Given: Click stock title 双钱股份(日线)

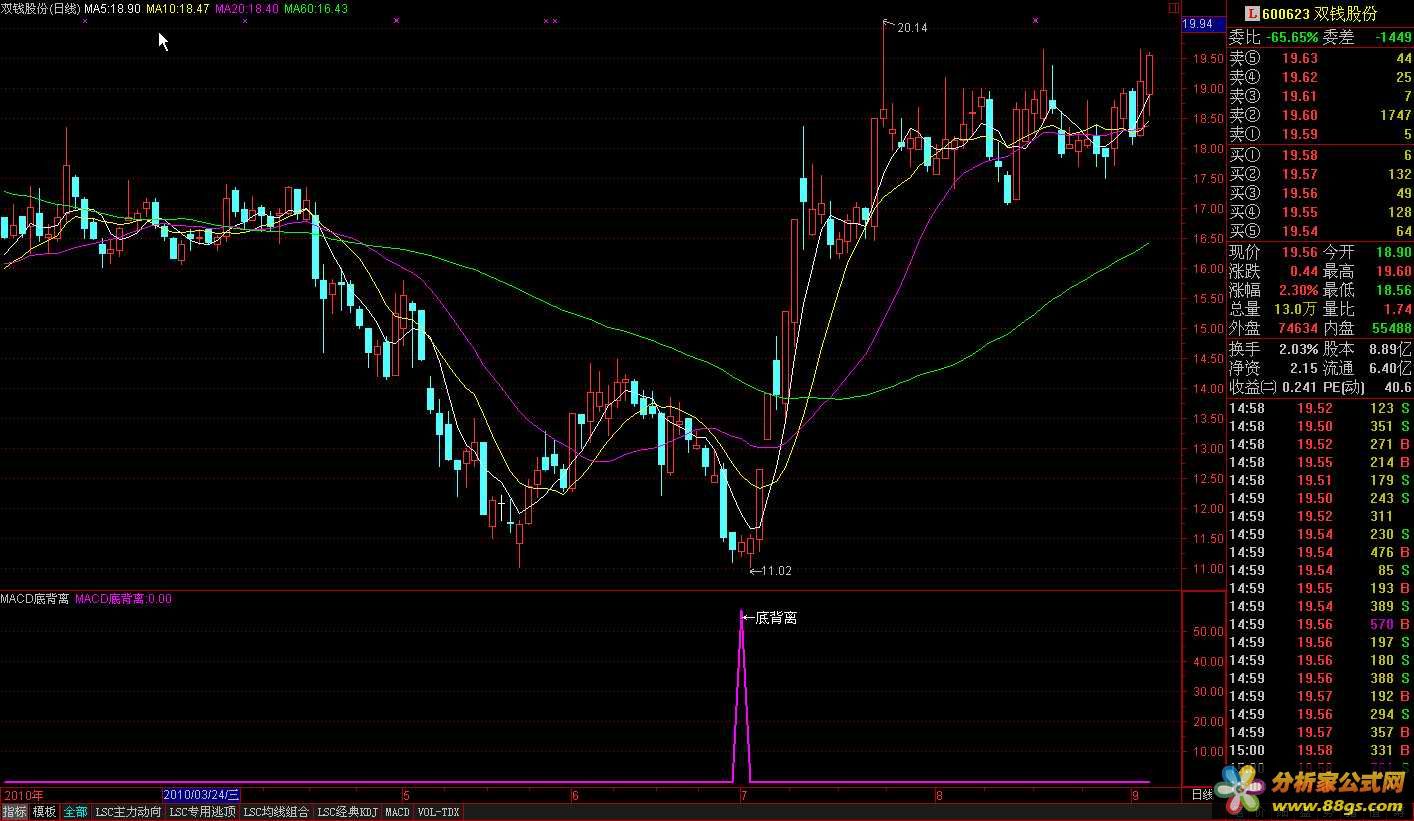Looking at the screenshot, I should pos(40,8).
